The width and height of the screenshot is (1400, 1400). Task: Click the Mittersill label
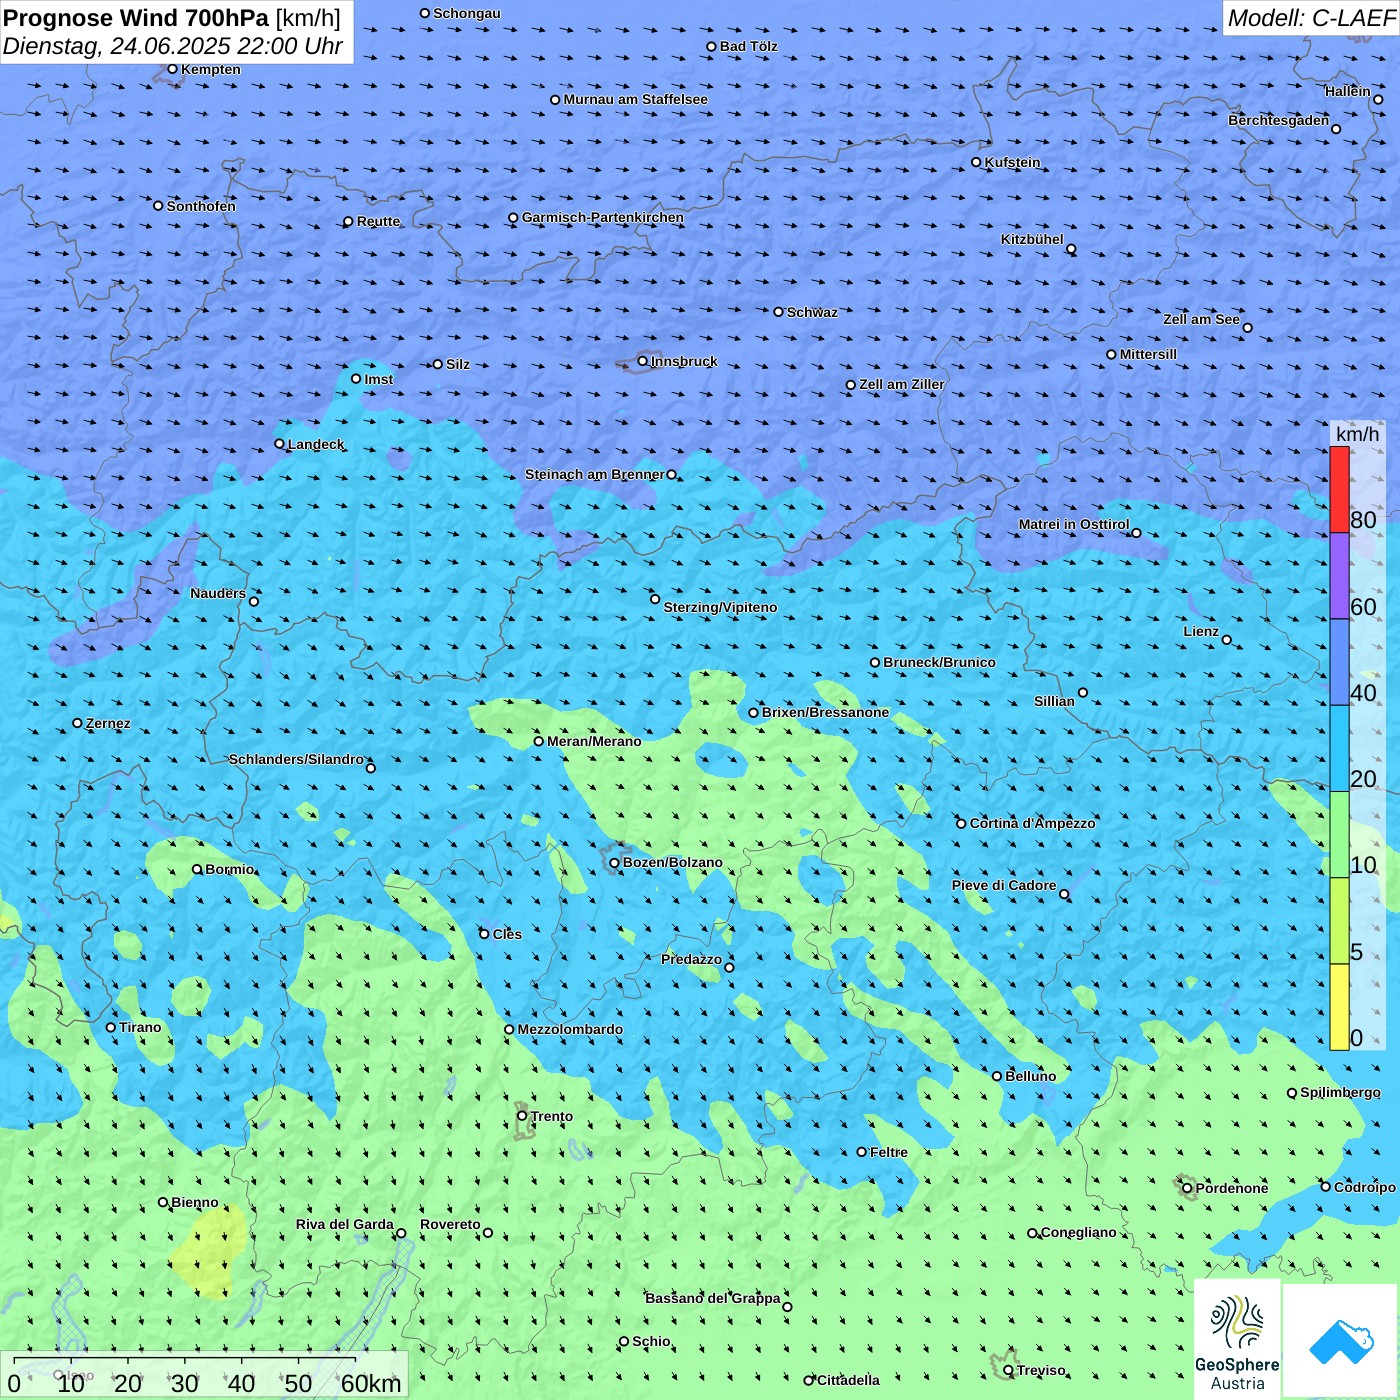tap(1148, 354)
